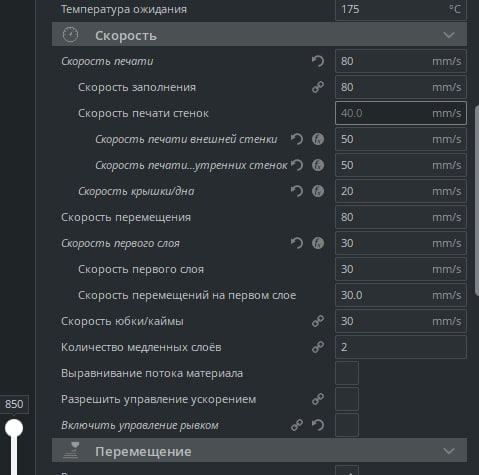Click the layer number box showing 850
Screen dimensions: 479x475
(14, 404)
